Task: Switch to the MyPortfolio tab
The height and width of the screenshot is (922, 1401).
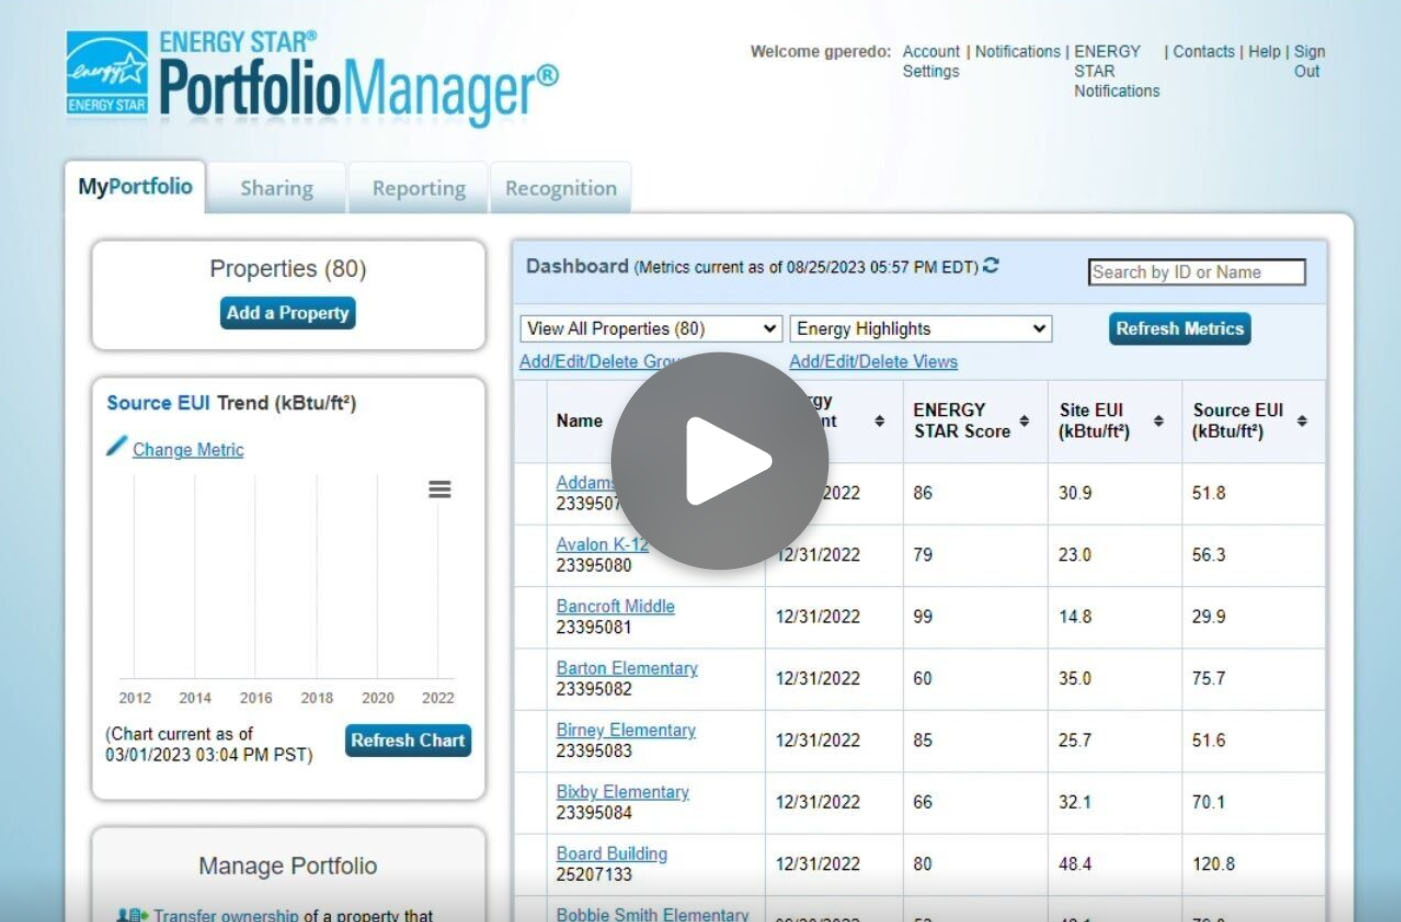Action: (135, 187)
